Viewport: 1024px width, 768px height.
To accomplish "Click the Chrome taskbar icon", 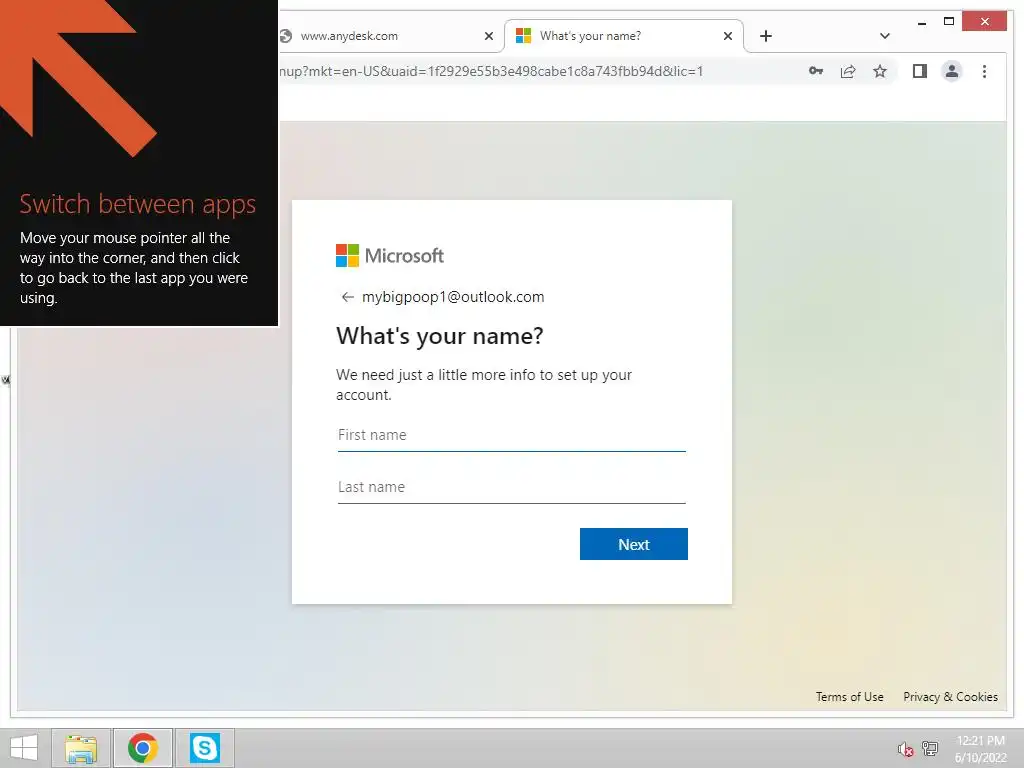I will point(143,748).
